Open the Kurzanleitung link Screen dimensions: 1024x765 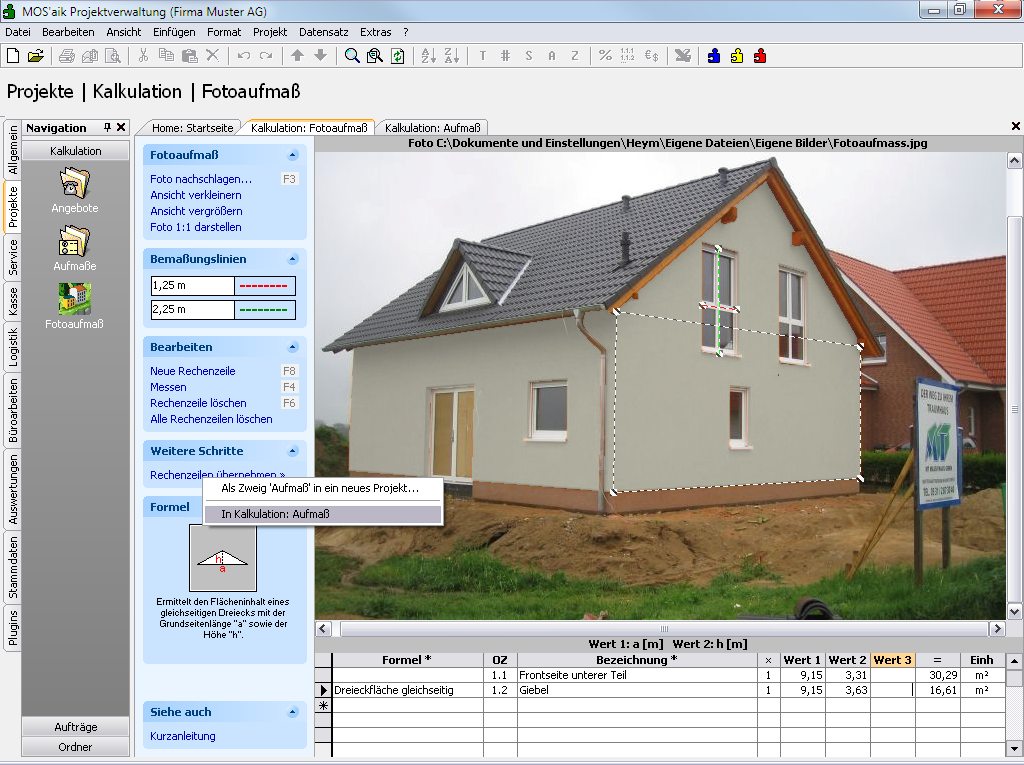183,736
